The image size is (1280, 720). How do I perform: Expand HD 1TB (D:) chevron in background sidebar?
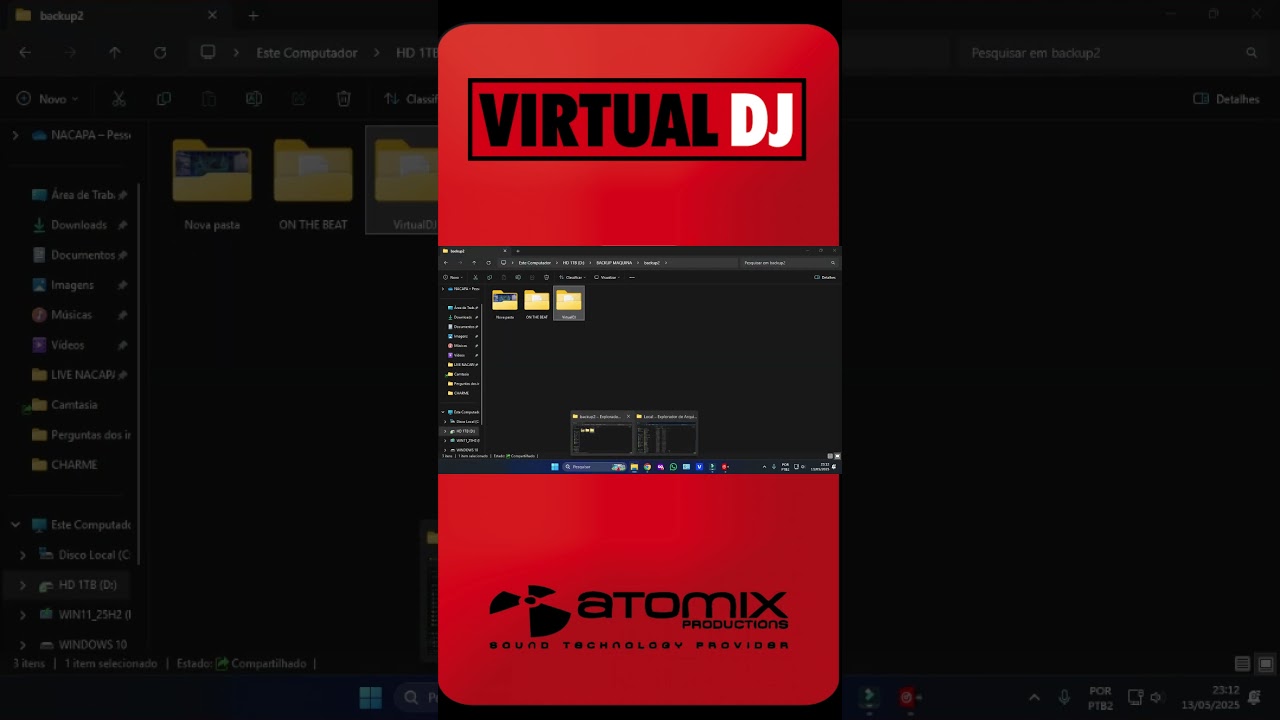[23, 584]
